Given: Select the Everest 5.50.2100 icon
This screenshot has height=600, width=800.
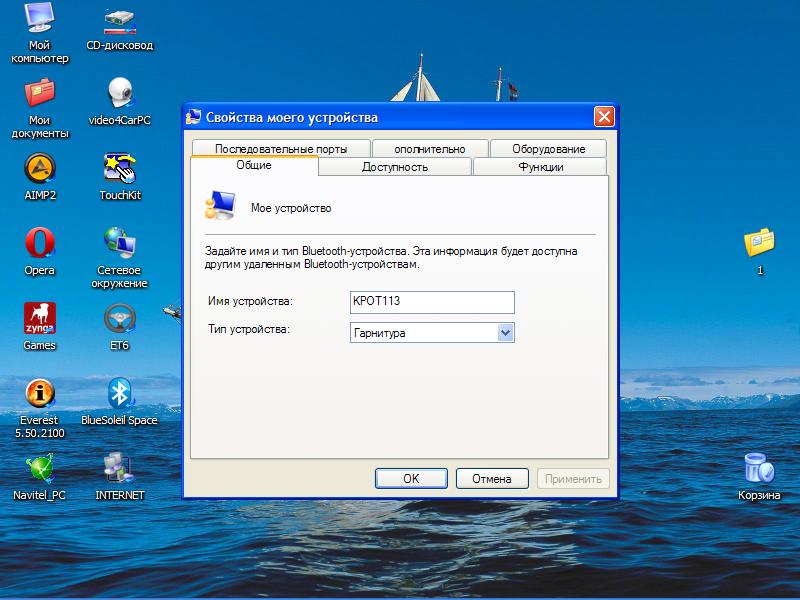Looking at the screenshot, I should point(40,393).
